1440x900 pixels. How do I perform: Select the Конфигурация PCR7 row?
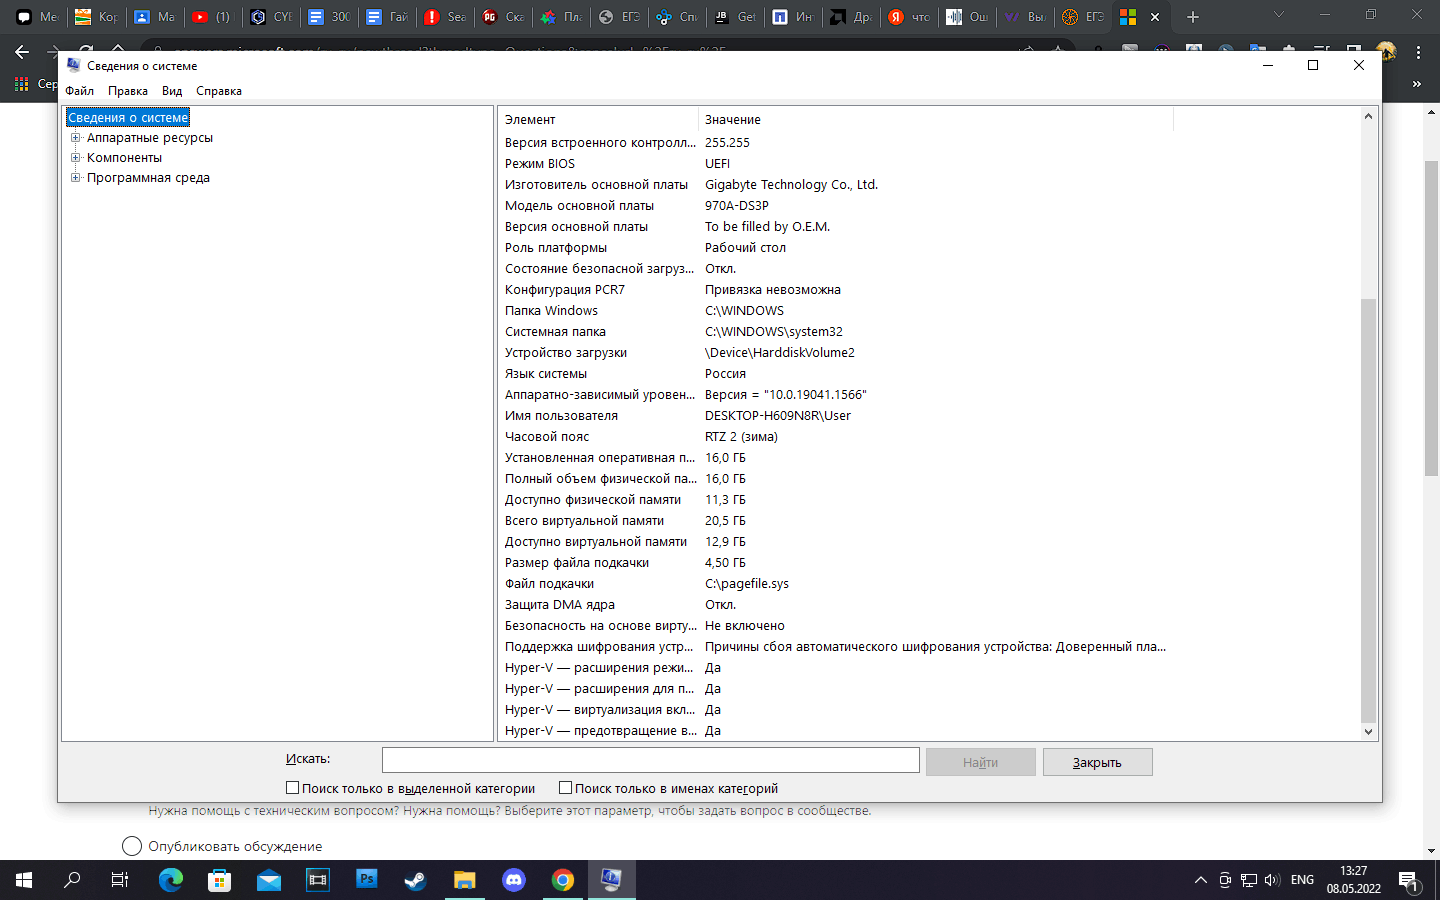(x=835, y=290)
